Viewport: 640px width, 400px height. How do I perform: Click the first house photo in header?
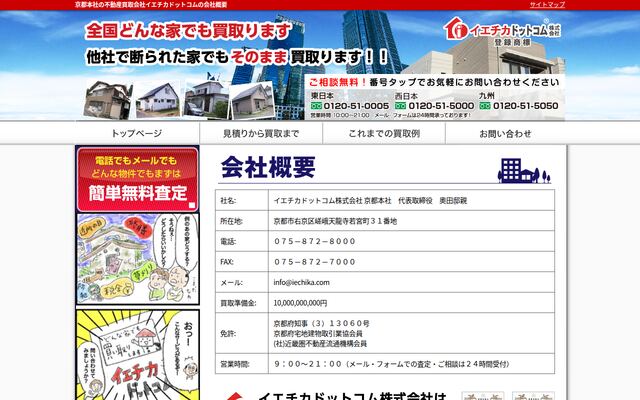pos(108,100)
